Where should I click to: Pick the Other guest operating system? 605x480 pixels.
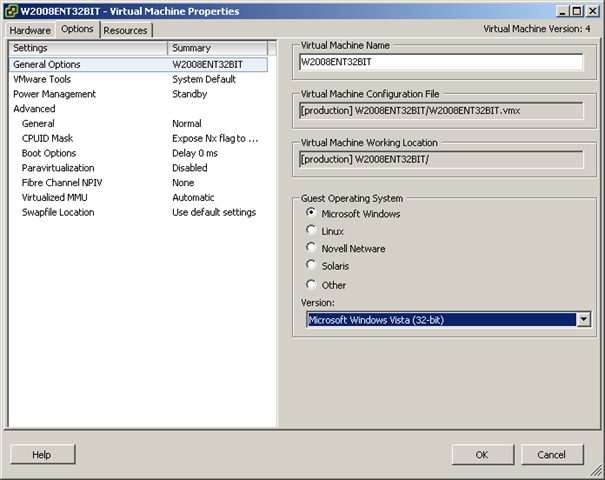[x=312, y=284]
